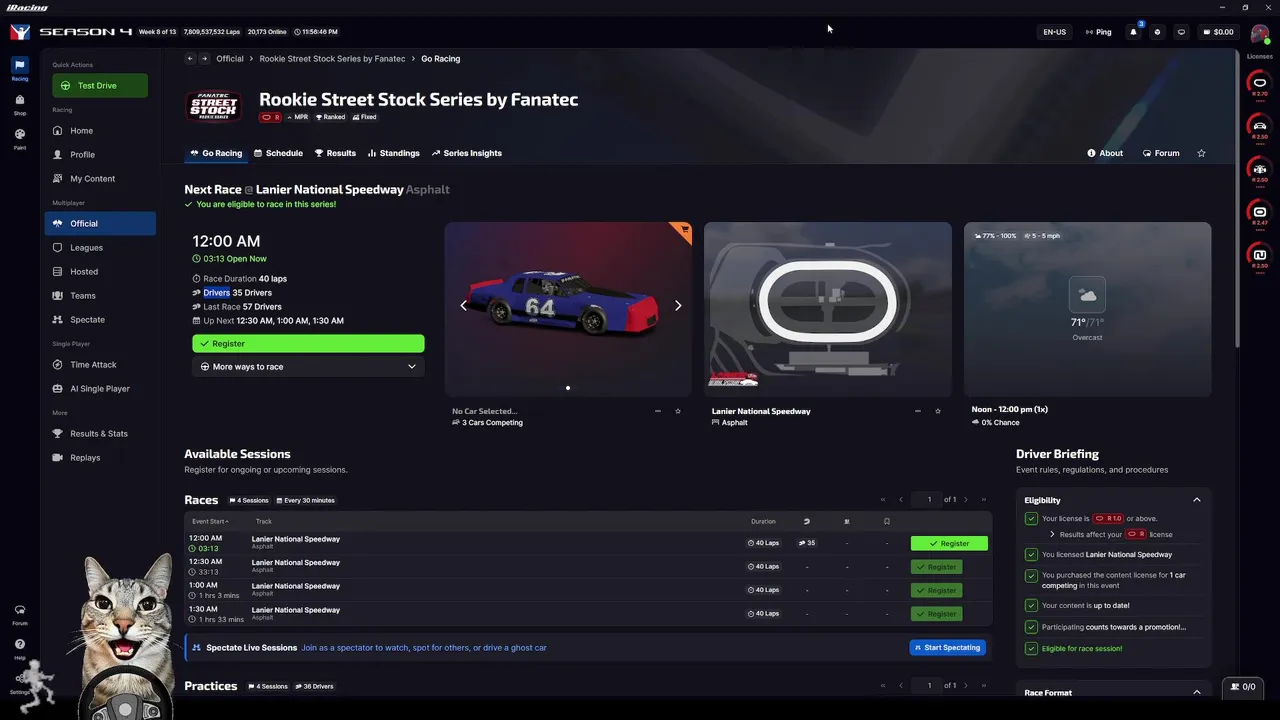
Task: Open the notifications bell icon
Action: click(1133, 32)
